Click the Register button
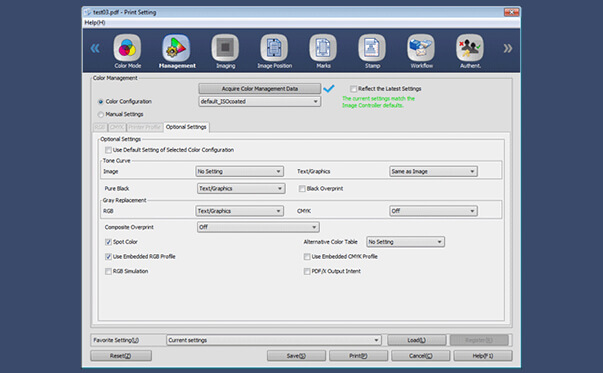 point(479,340)
